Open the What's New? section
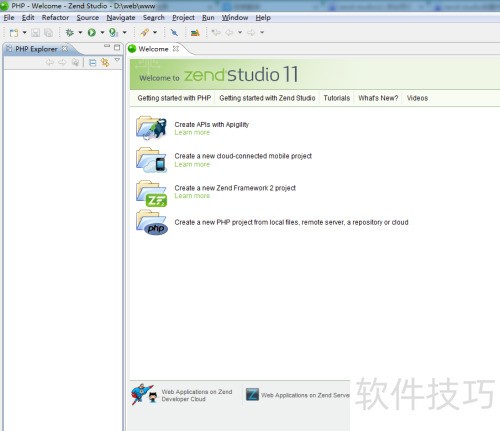 coord(378,98)
